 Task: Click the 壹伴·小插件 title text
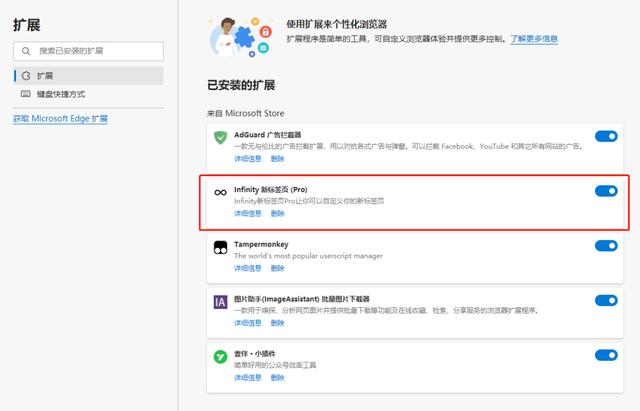click(x=255, y=353)
